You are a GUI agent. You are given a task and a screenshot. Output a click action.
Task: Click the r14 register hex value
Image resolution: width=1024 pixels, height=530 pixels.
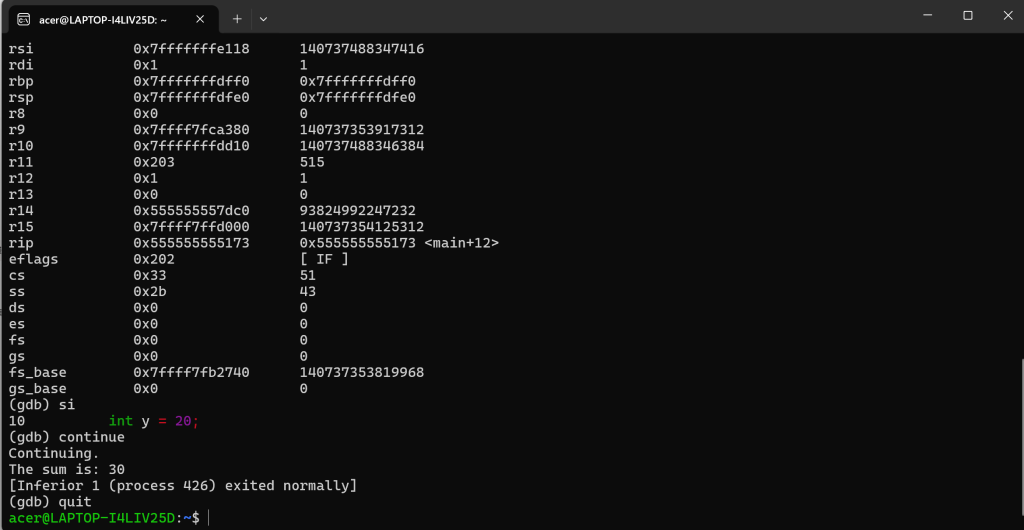pyautogui.click(x=191, y=211)
